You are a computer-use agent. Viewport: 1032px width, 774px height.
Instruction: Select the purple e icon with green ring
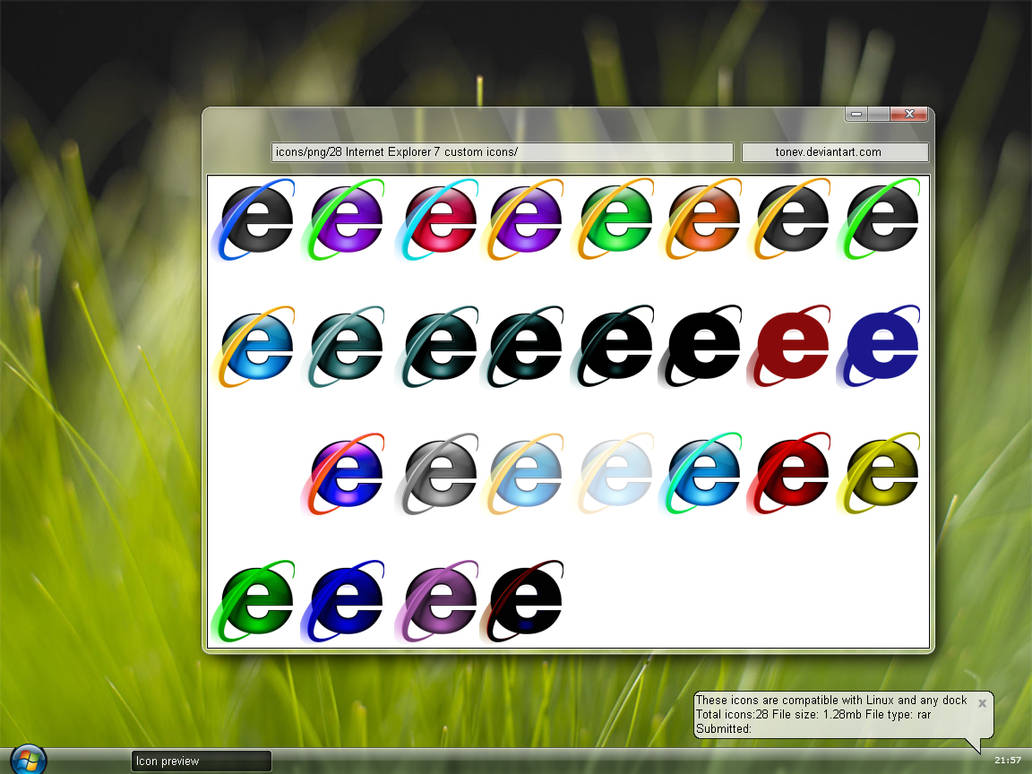(x=345, y=219)
